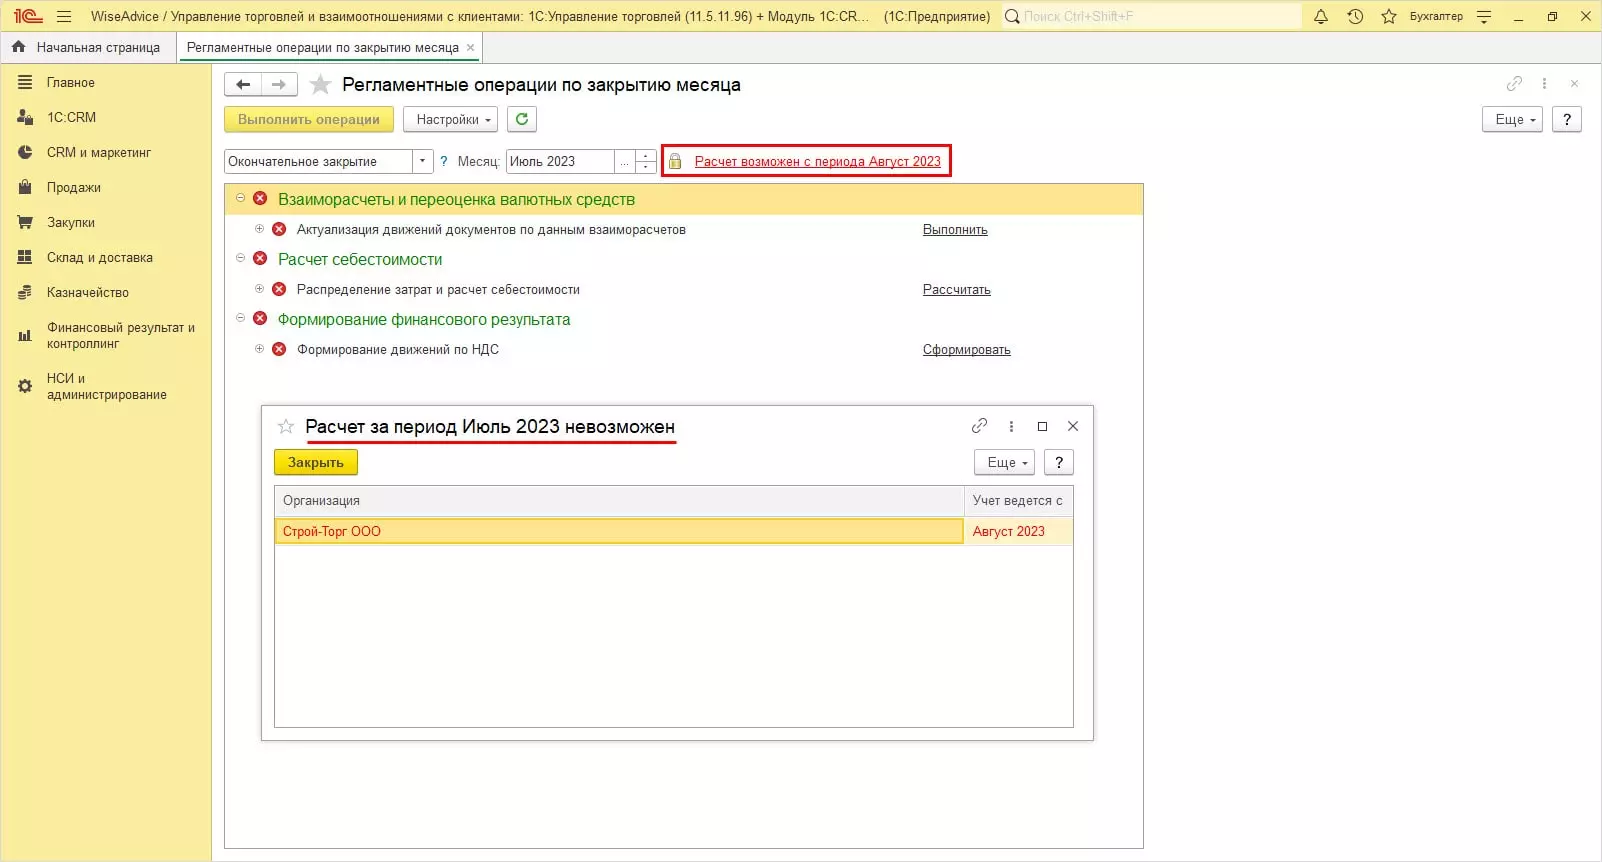1602x862 pixels.
Task: Open the history clock icon
Action: (1355, 17)
